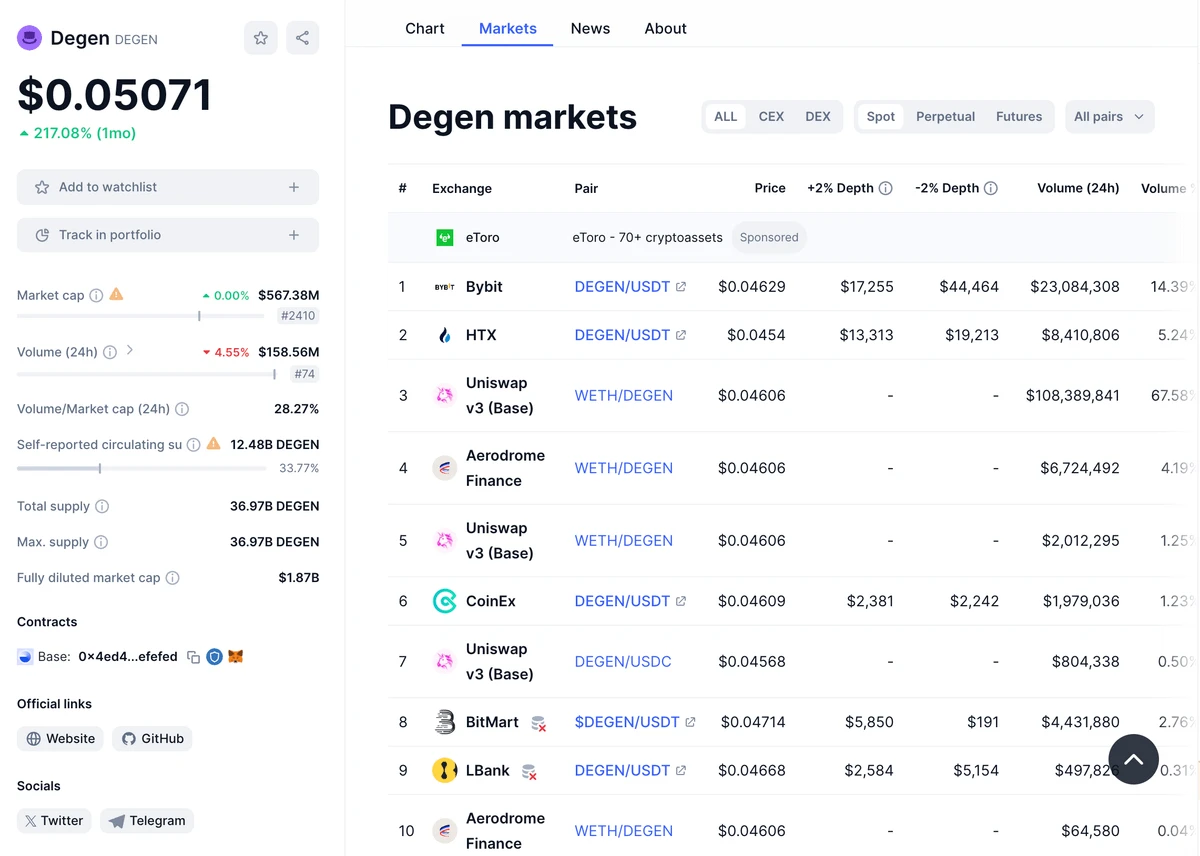Open Degen's GitHub profile
This screenshot has width=1200, height=856.
click(152, 738)
